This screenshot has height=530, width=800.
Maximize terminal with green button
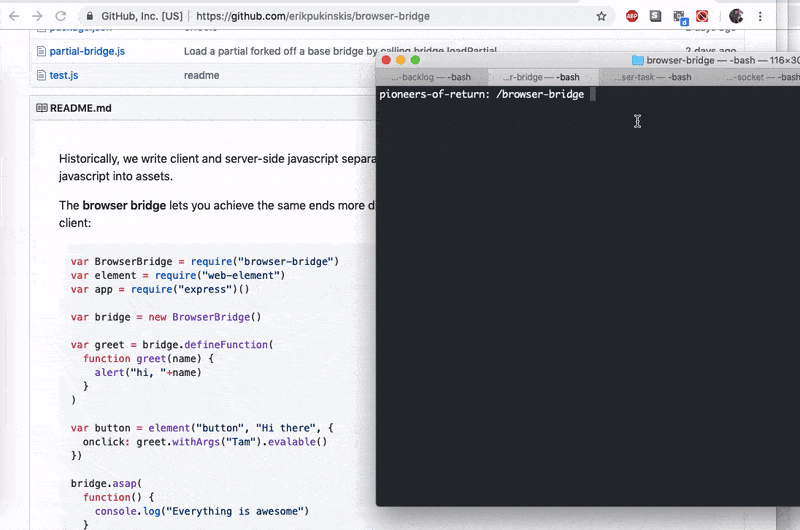[415, 60]
